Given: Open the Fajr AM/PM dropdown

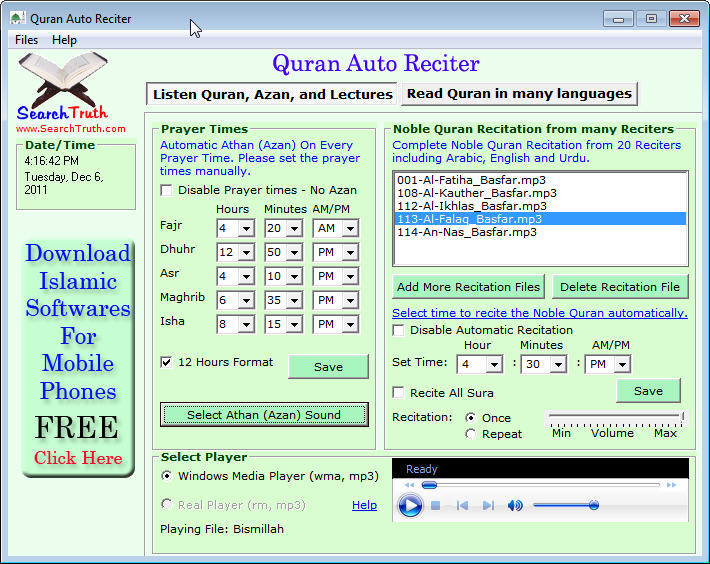Looking at the screenshot, I should pos(350,229).
